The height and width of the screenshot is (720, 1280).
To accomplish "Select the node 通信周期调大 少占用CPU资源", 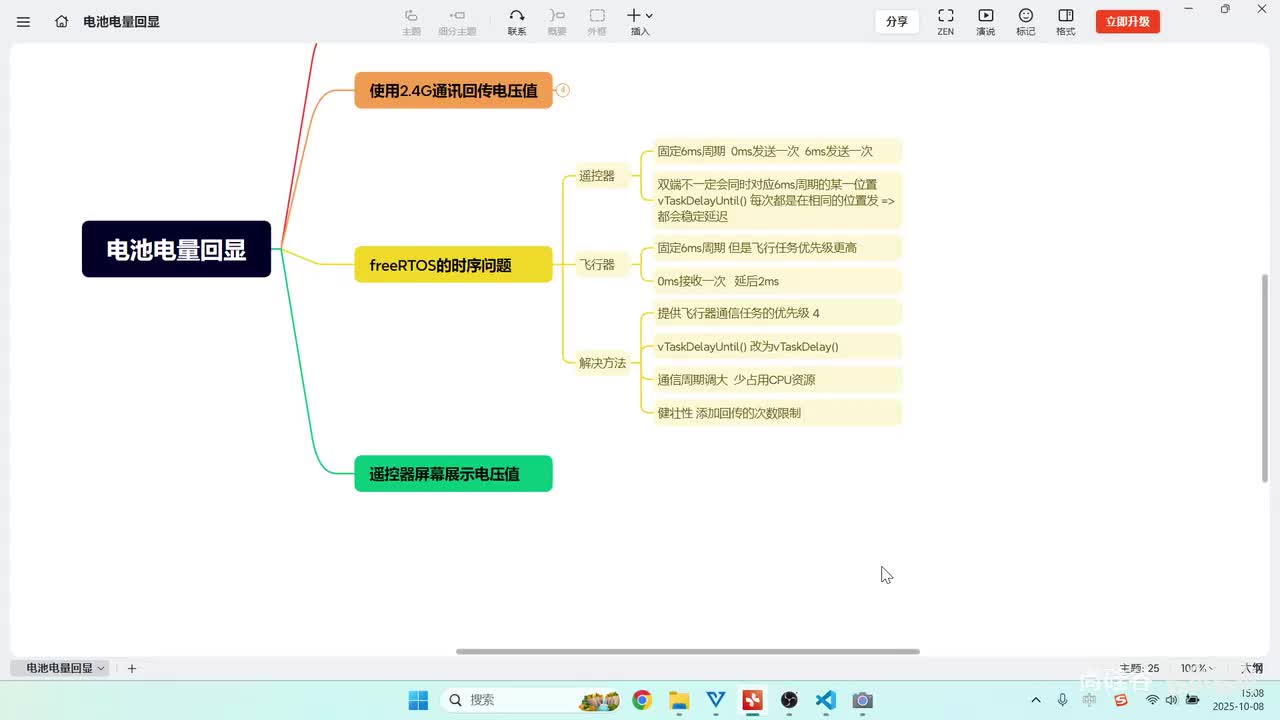I will (x=777, y=379).
